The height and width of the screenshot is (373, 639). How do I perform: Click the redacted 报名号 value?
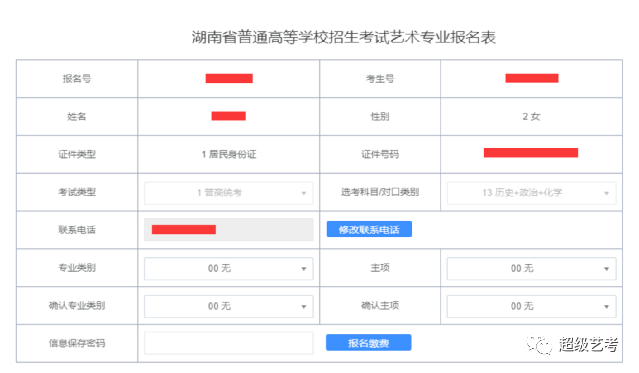(229, 78)
